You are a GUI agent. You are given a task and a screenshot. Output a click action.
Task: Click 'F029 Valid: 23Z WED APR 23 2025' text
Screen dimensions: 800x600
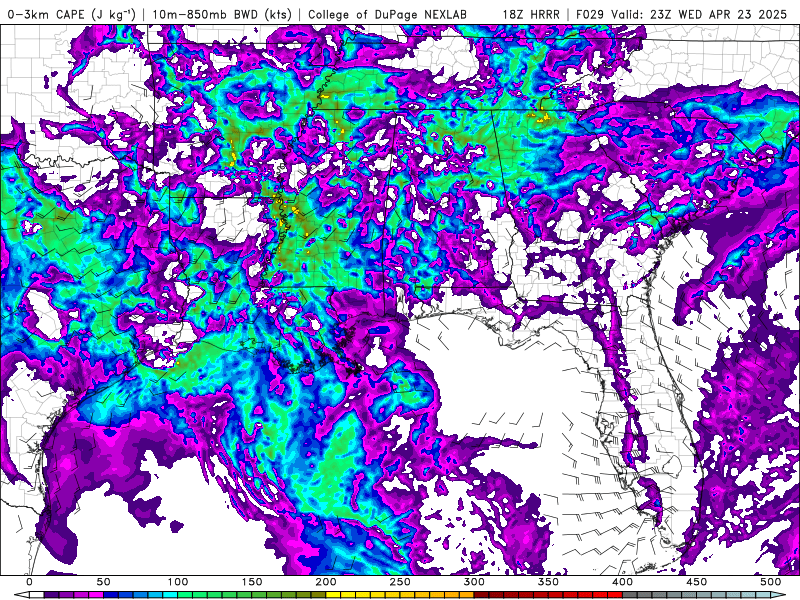pos(681,14)
